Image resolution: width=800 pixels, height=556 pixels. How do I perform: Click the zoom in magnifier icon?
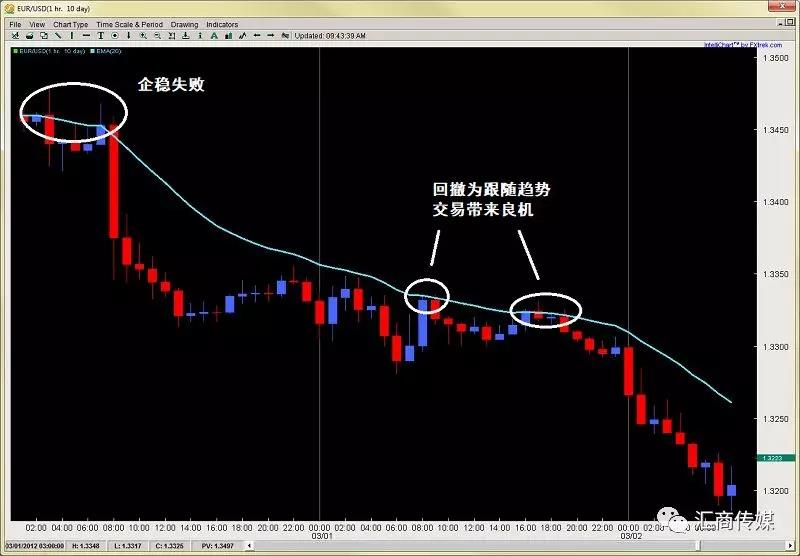[x=143, y=36]
